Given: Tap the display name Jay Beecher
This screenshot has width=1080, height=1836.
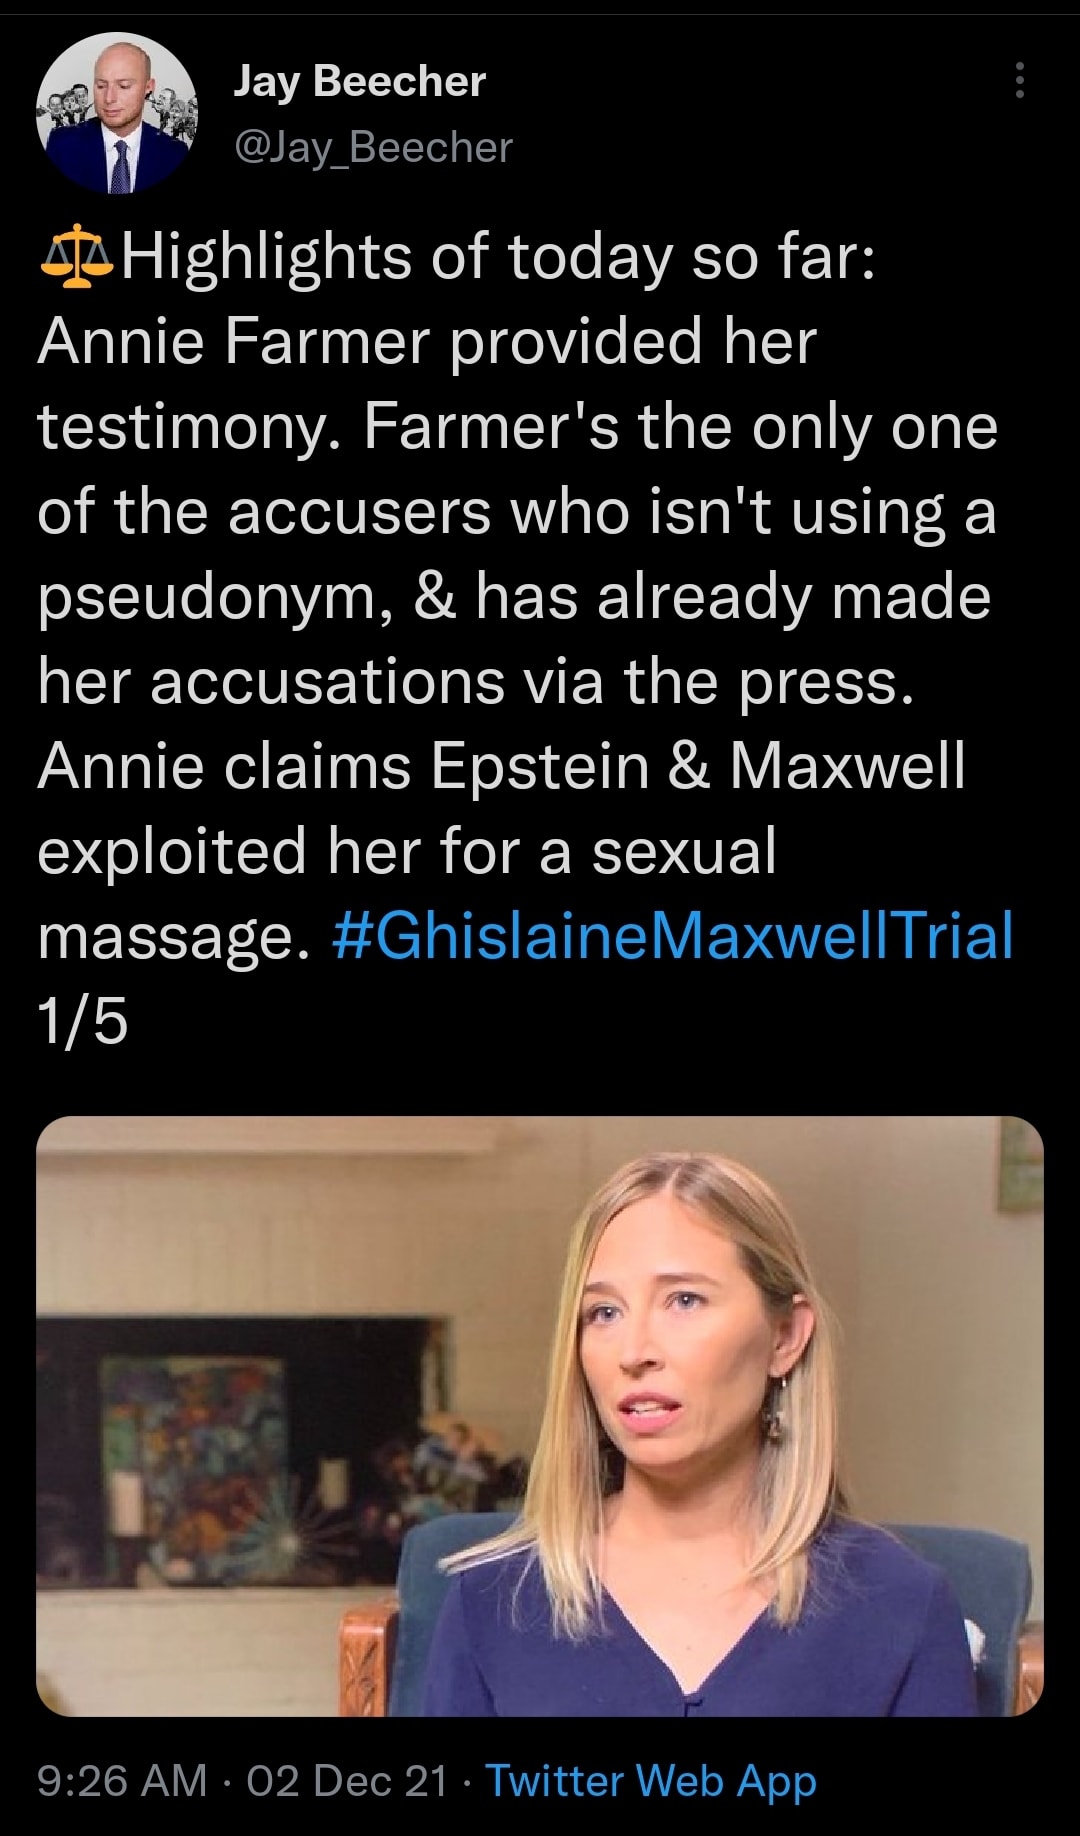Looking at the screenshot, I should (359, 81).
